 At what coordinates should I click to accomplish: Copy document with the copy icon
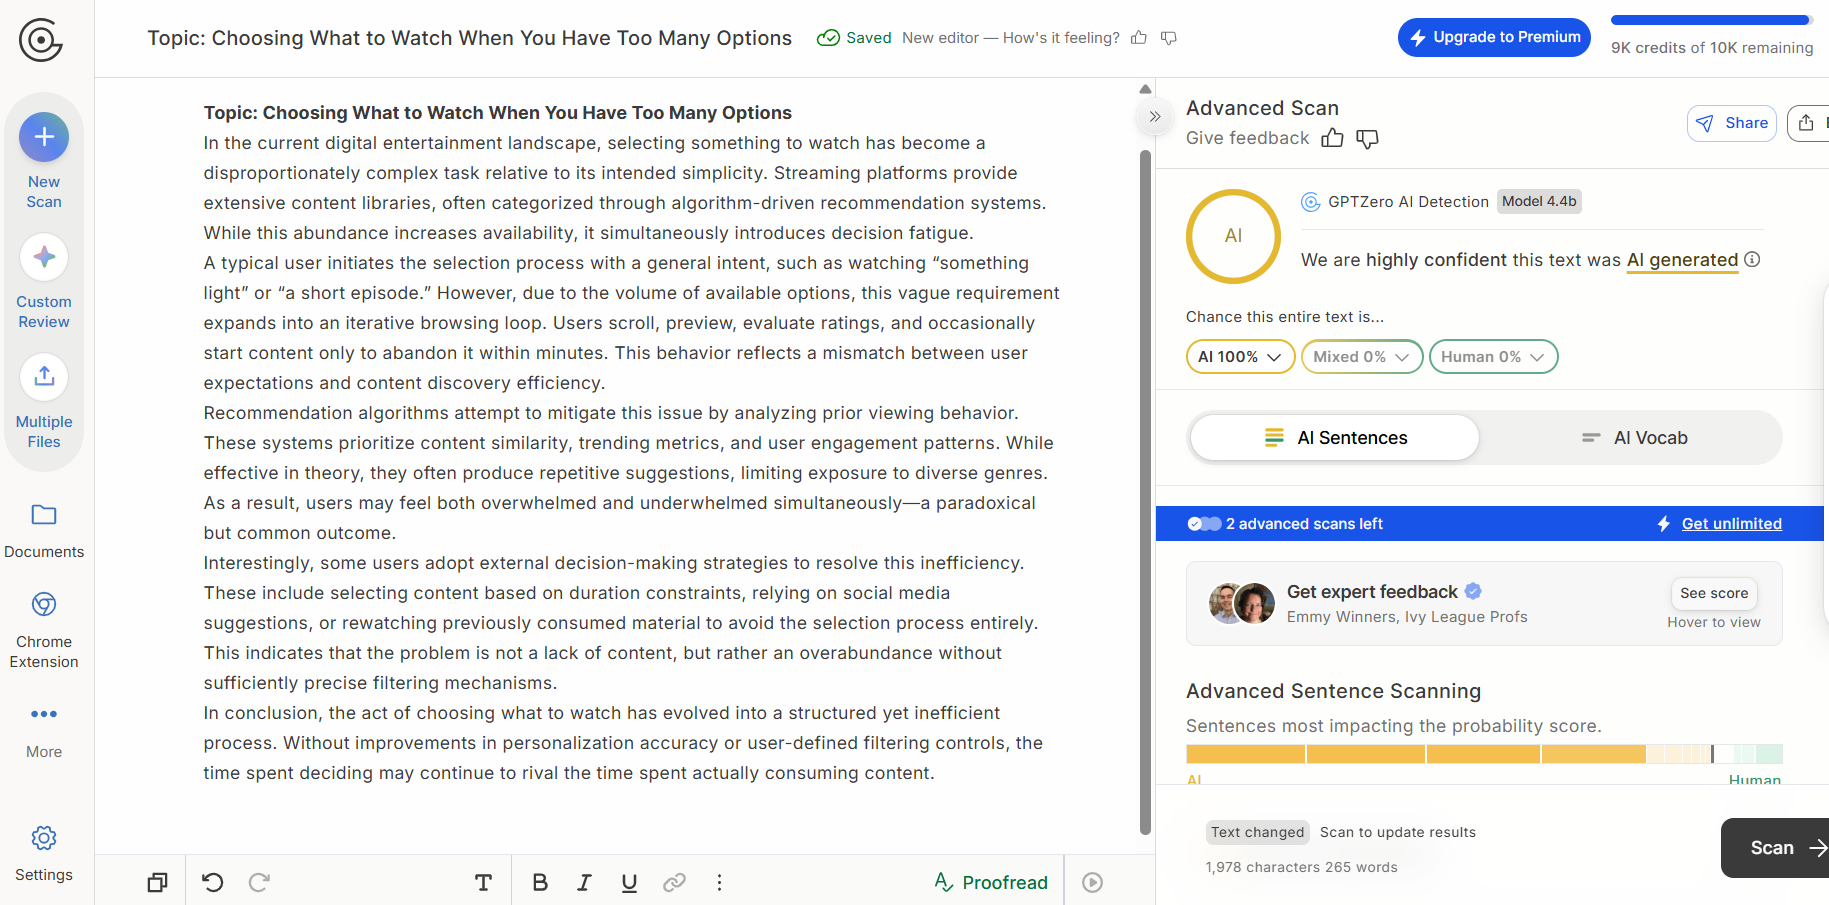coord(157,882)
